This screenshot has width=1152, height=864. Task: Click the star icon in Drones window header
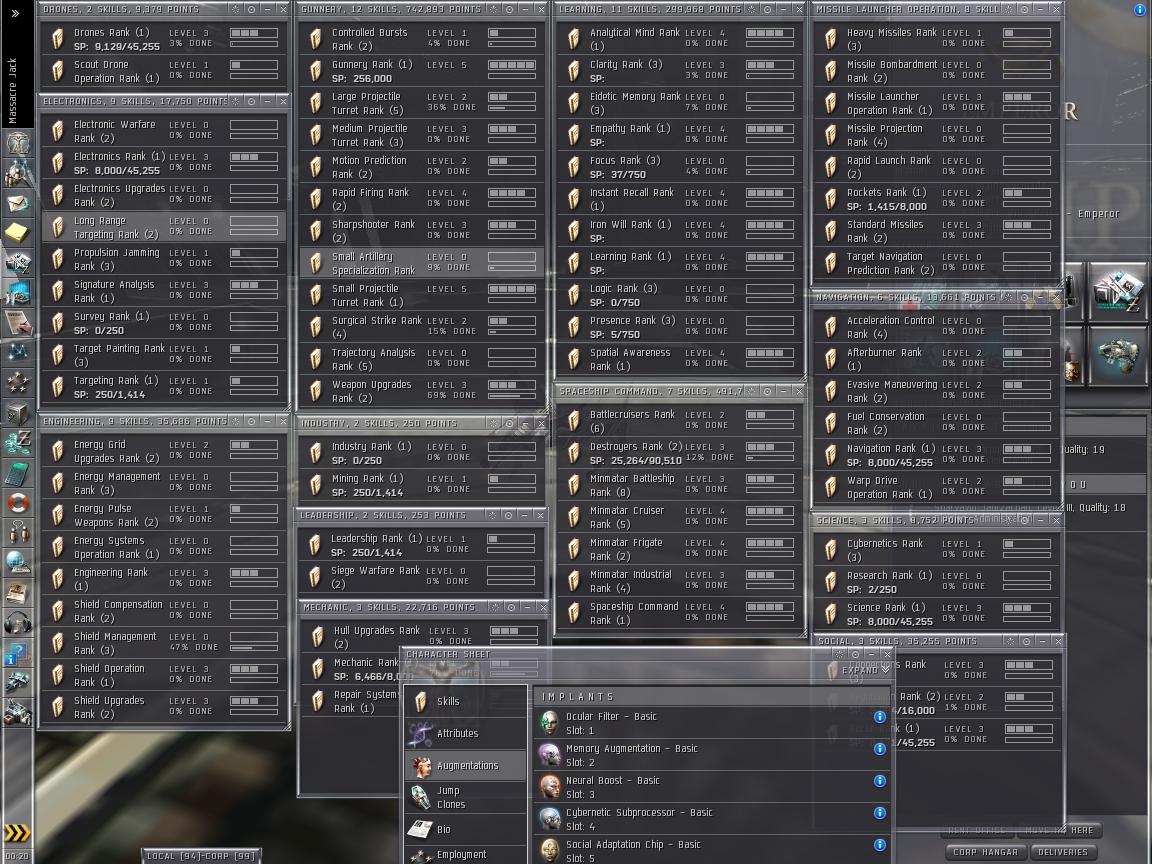click(235, 10)
